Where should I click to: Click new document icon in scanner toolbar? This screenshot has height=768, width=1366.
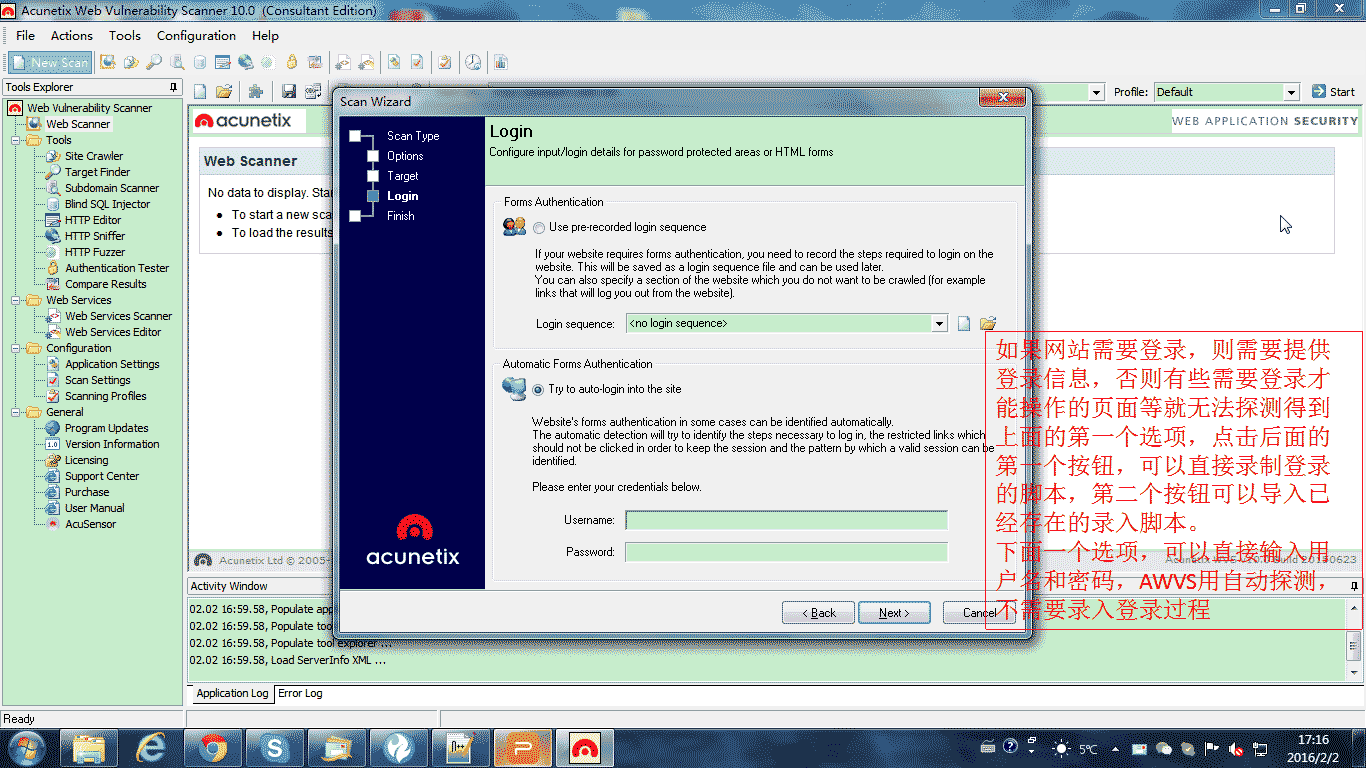tap(200, 91)
